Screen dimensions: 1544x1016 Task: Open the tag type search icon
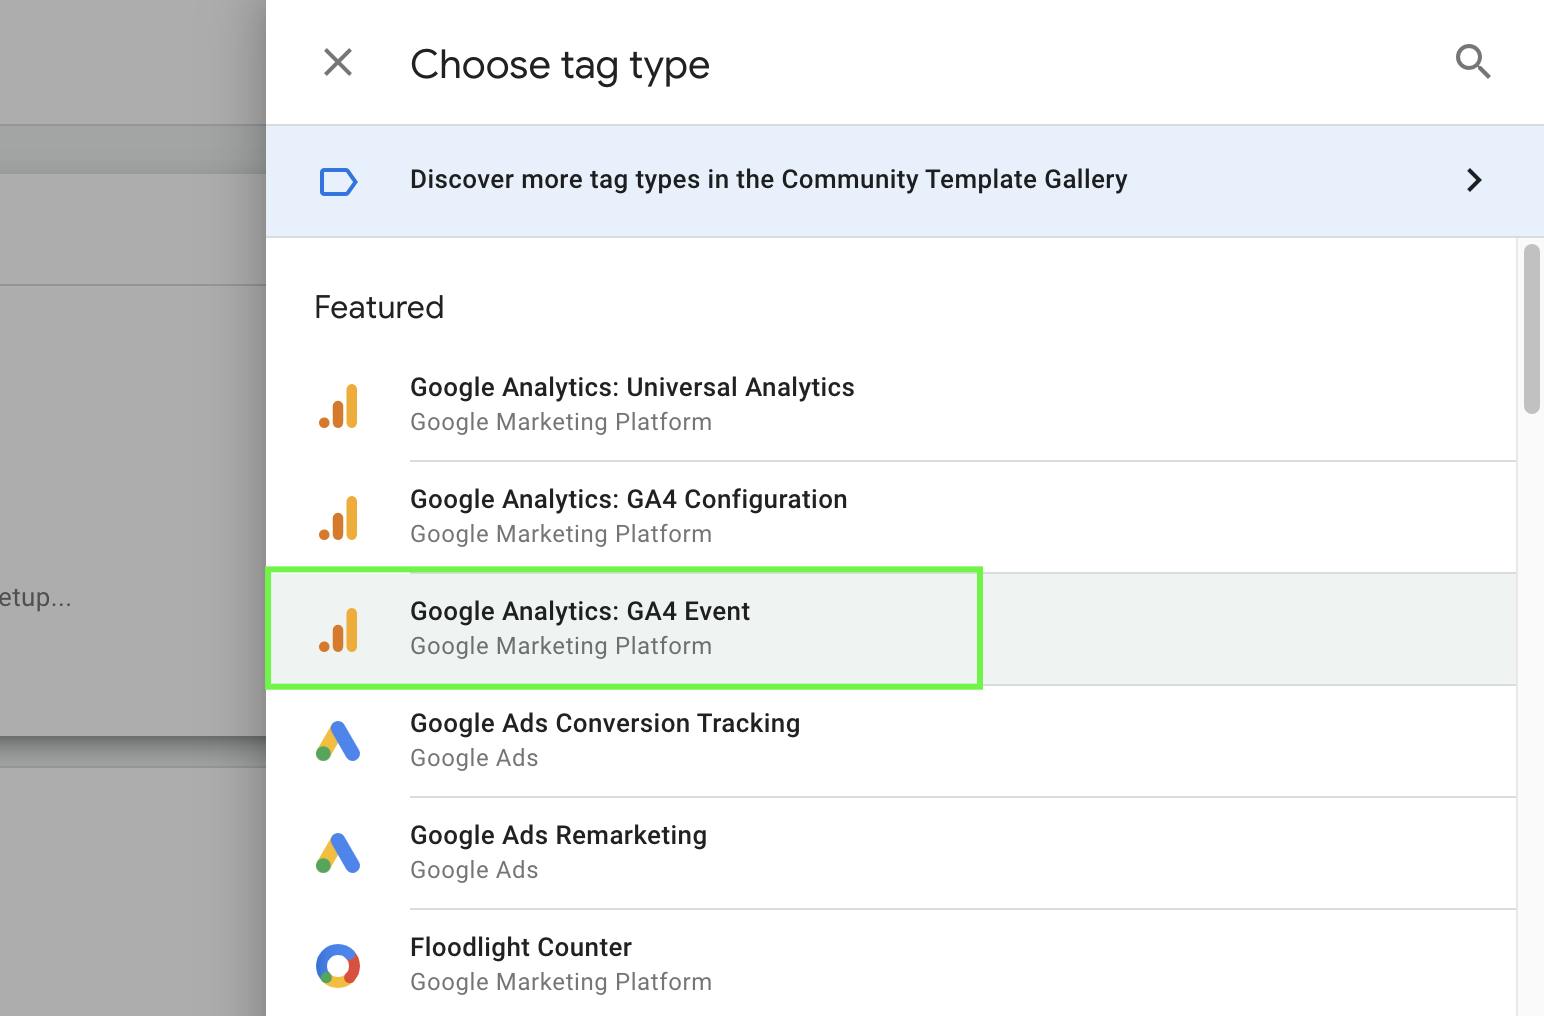click(1472, 62)
